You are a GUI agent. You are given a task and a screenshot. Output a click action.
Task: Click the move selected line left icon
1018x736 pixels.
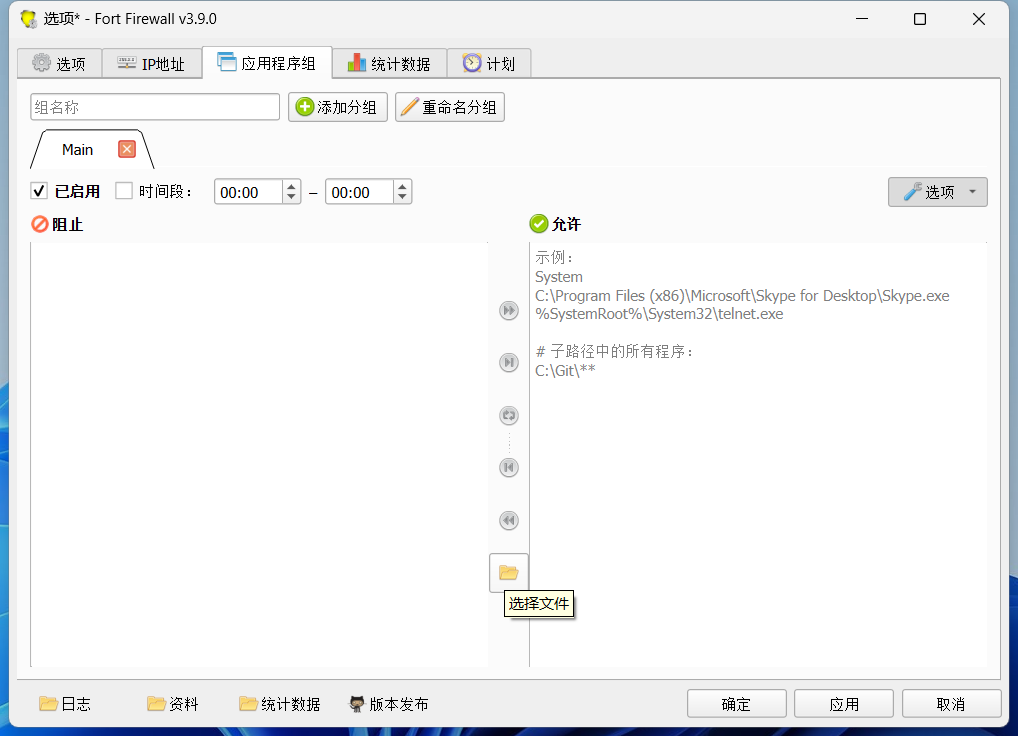pyautogui.click(x=508, y=467)
